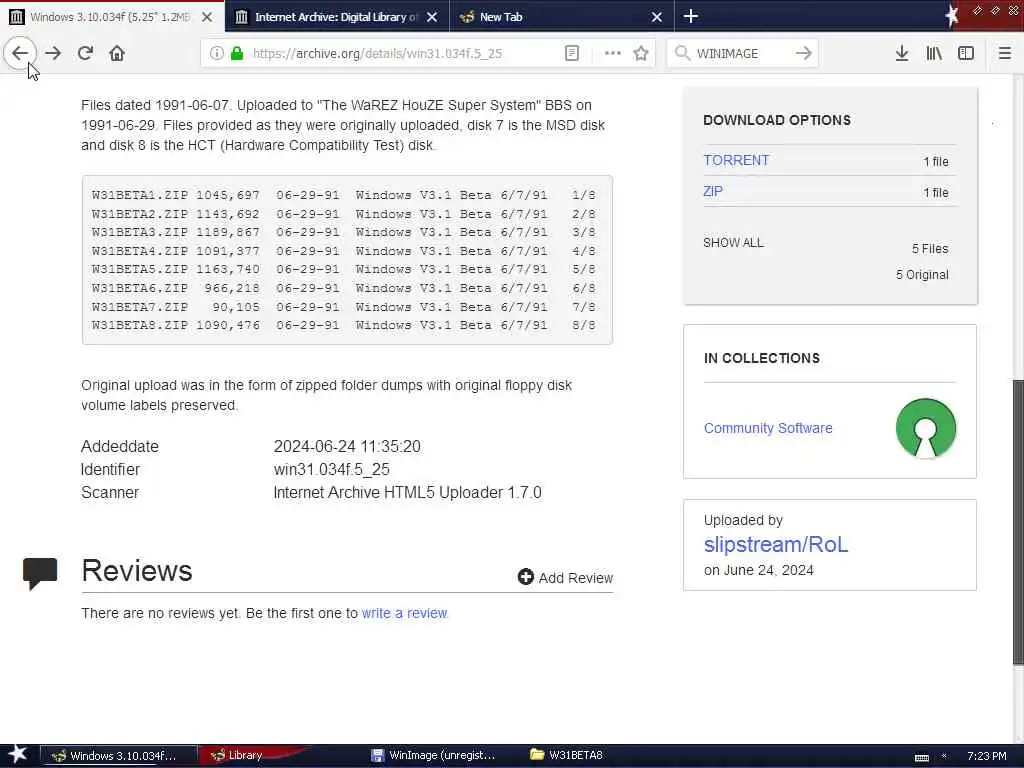The width and height of the screenshot is (1024, 768).
Task: Open page actions three-dots menu
Action: coord(613,54)
